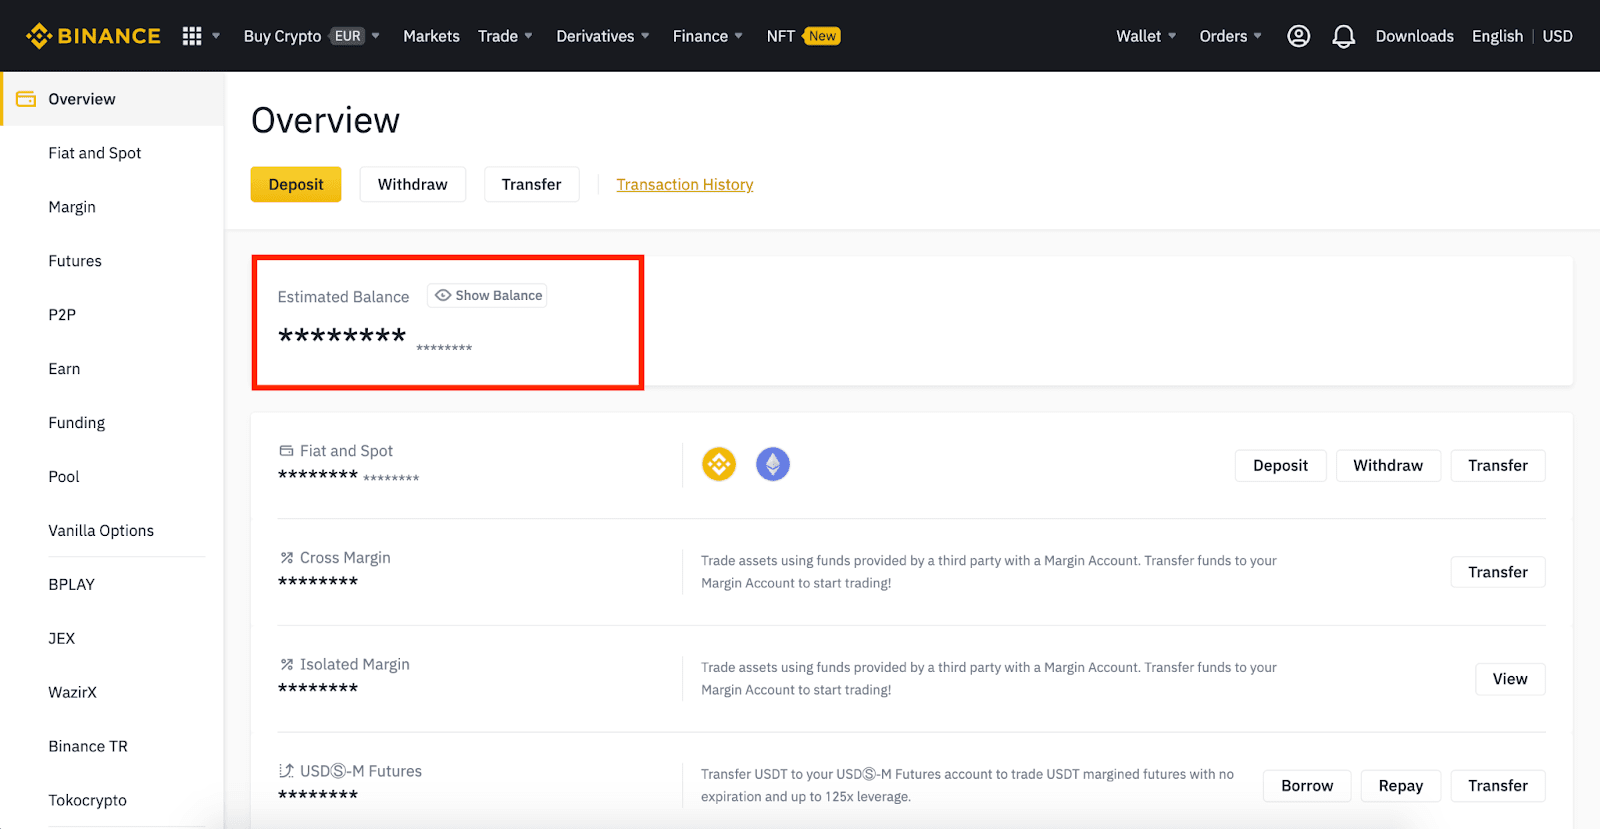The width and height of the screenshot is (1600, 829).
Task: Open the user account profile icon
Action: (1298, 36)
